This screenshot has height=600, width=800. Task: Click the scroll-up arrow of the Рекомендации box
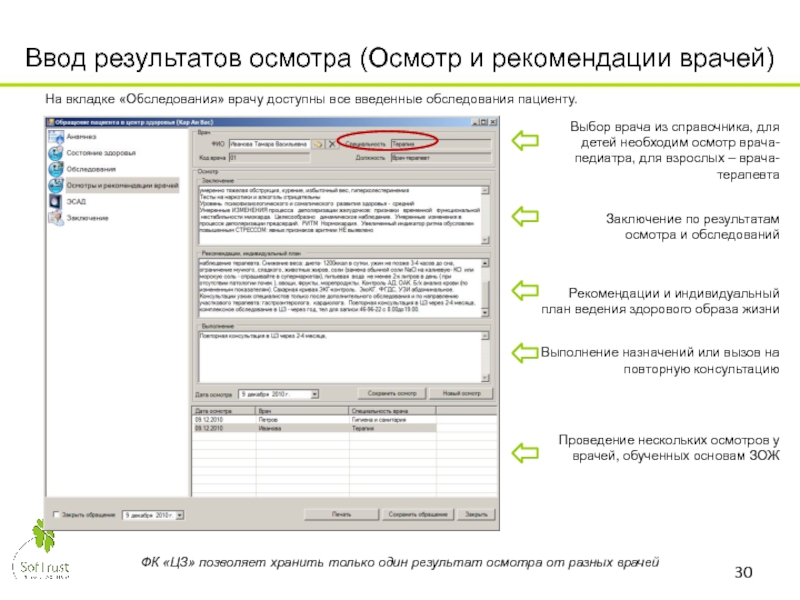coord(485,263)
